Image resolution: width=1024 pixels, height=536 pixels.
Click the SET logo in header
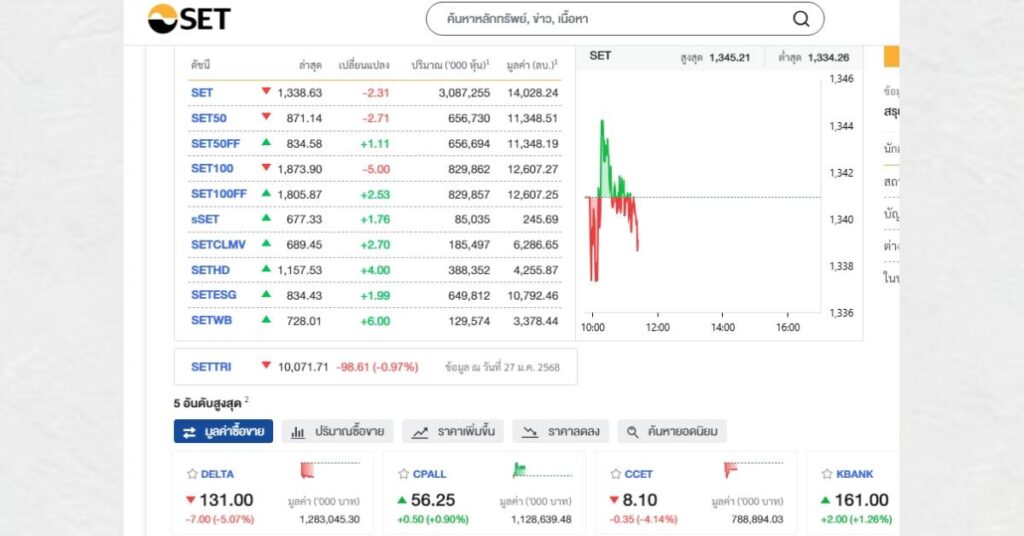tap(189, 19)
